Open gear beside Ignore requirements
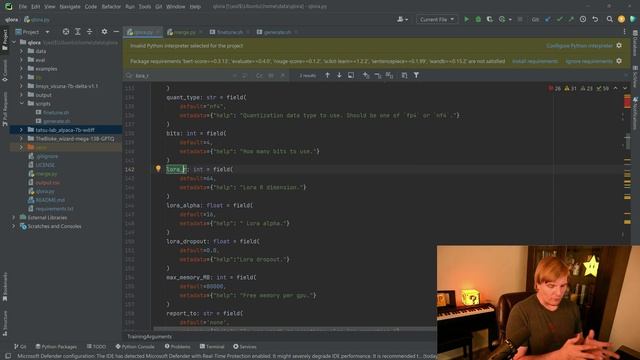Viewport: 640px width, 360px height. coord(619,61)
